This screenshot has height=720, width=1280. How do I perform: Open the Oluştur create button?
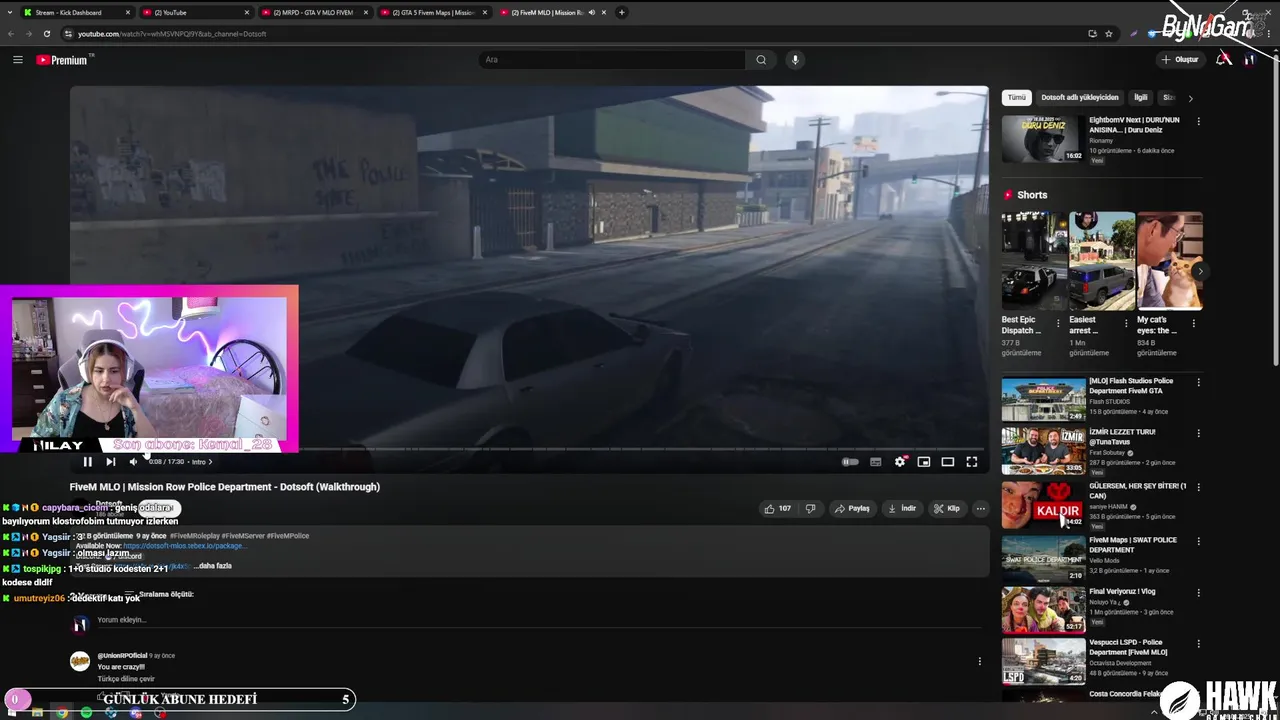[1180, 60]
